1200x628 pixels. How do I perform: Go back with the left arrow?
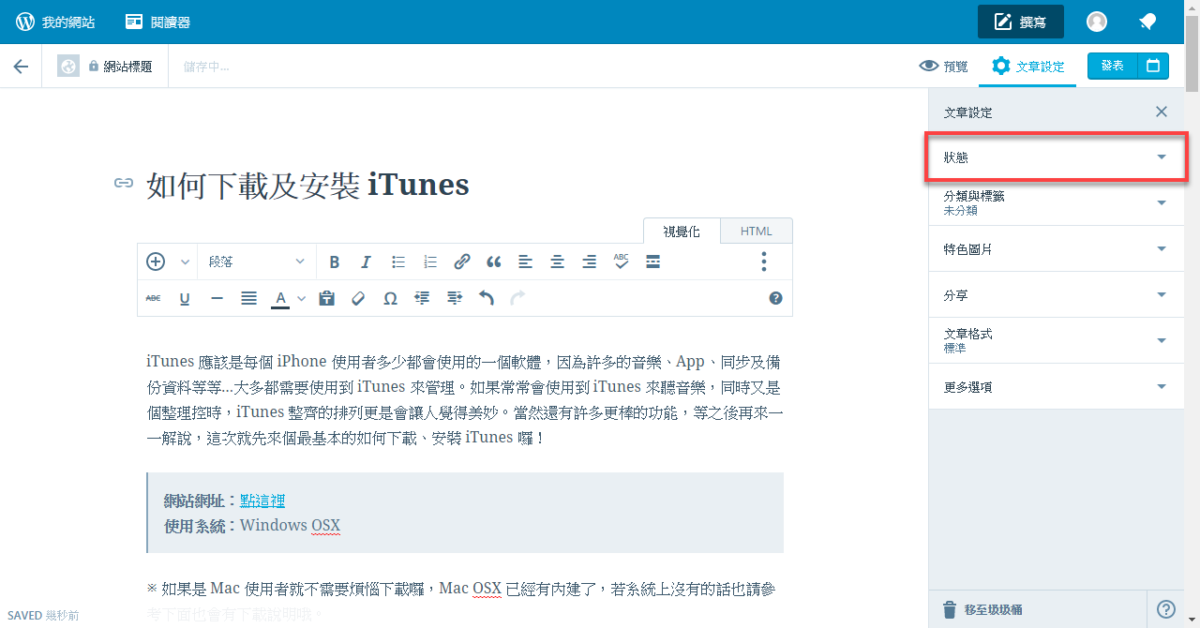pos(21,66)
